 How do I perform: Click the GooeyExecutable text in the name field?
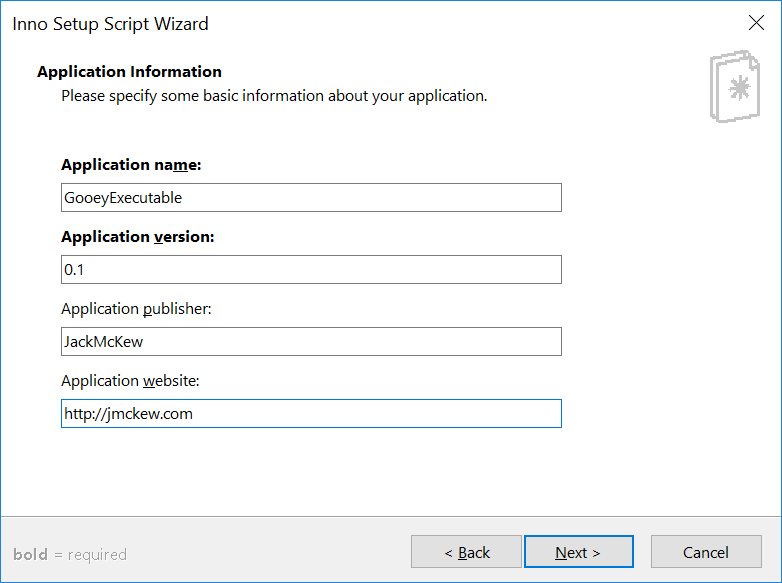click(x=123, y=198)
